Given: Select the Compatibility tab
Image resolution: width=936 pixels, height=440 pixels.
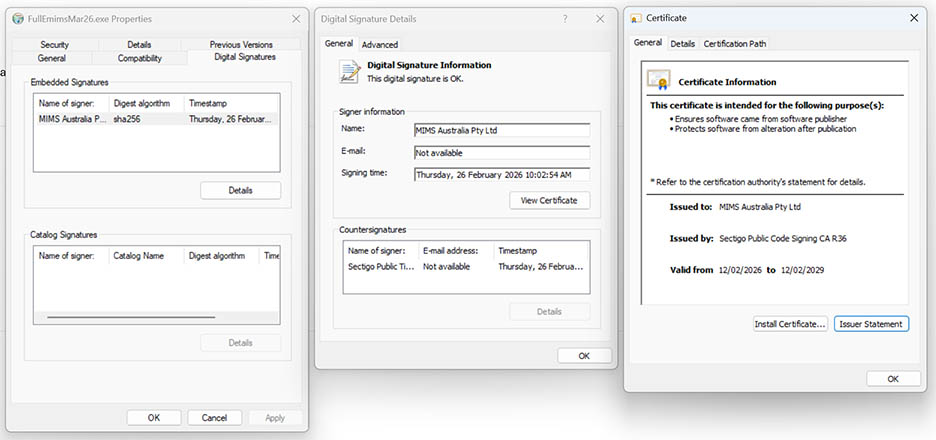Looking at the screenshot, I should pos(139,58).
